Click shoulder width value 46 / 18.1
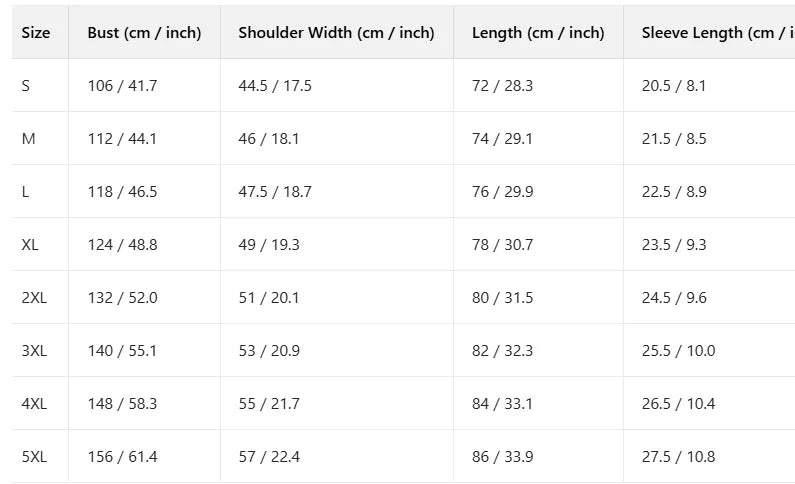The width and height of the screenshot is (795, 484). point(269,139)
